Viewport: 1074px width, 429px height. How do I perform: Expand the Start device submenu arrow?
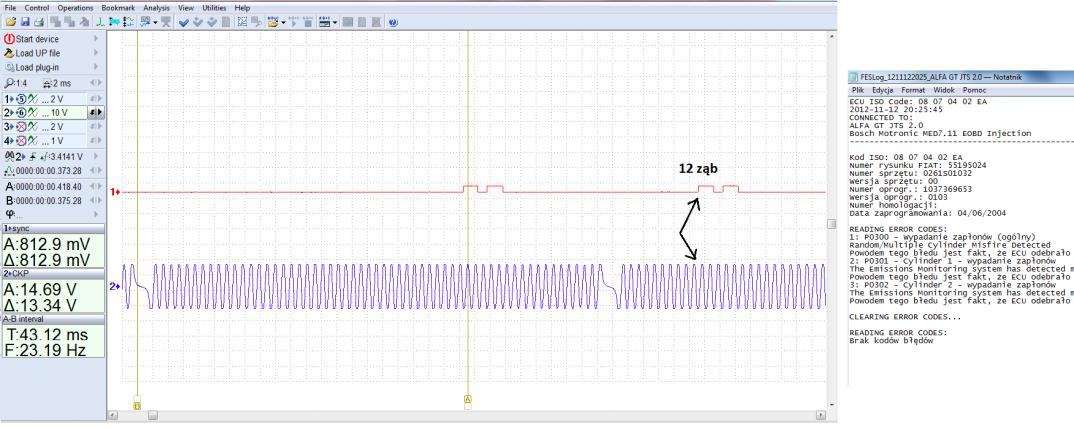coord(95,38)
